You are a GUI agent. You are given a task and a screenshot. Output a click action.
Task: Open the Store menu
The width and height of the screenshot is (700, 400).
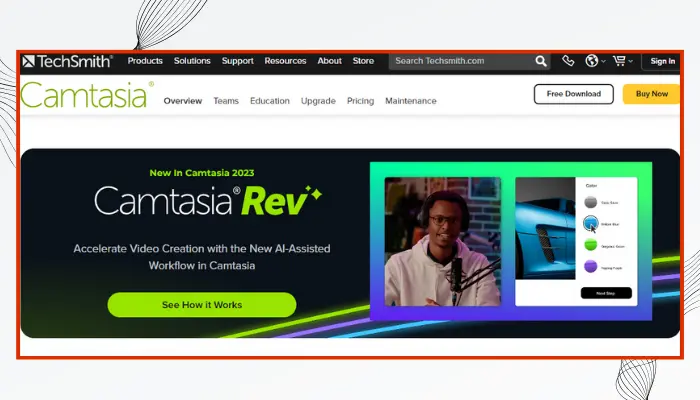[363, 61]
